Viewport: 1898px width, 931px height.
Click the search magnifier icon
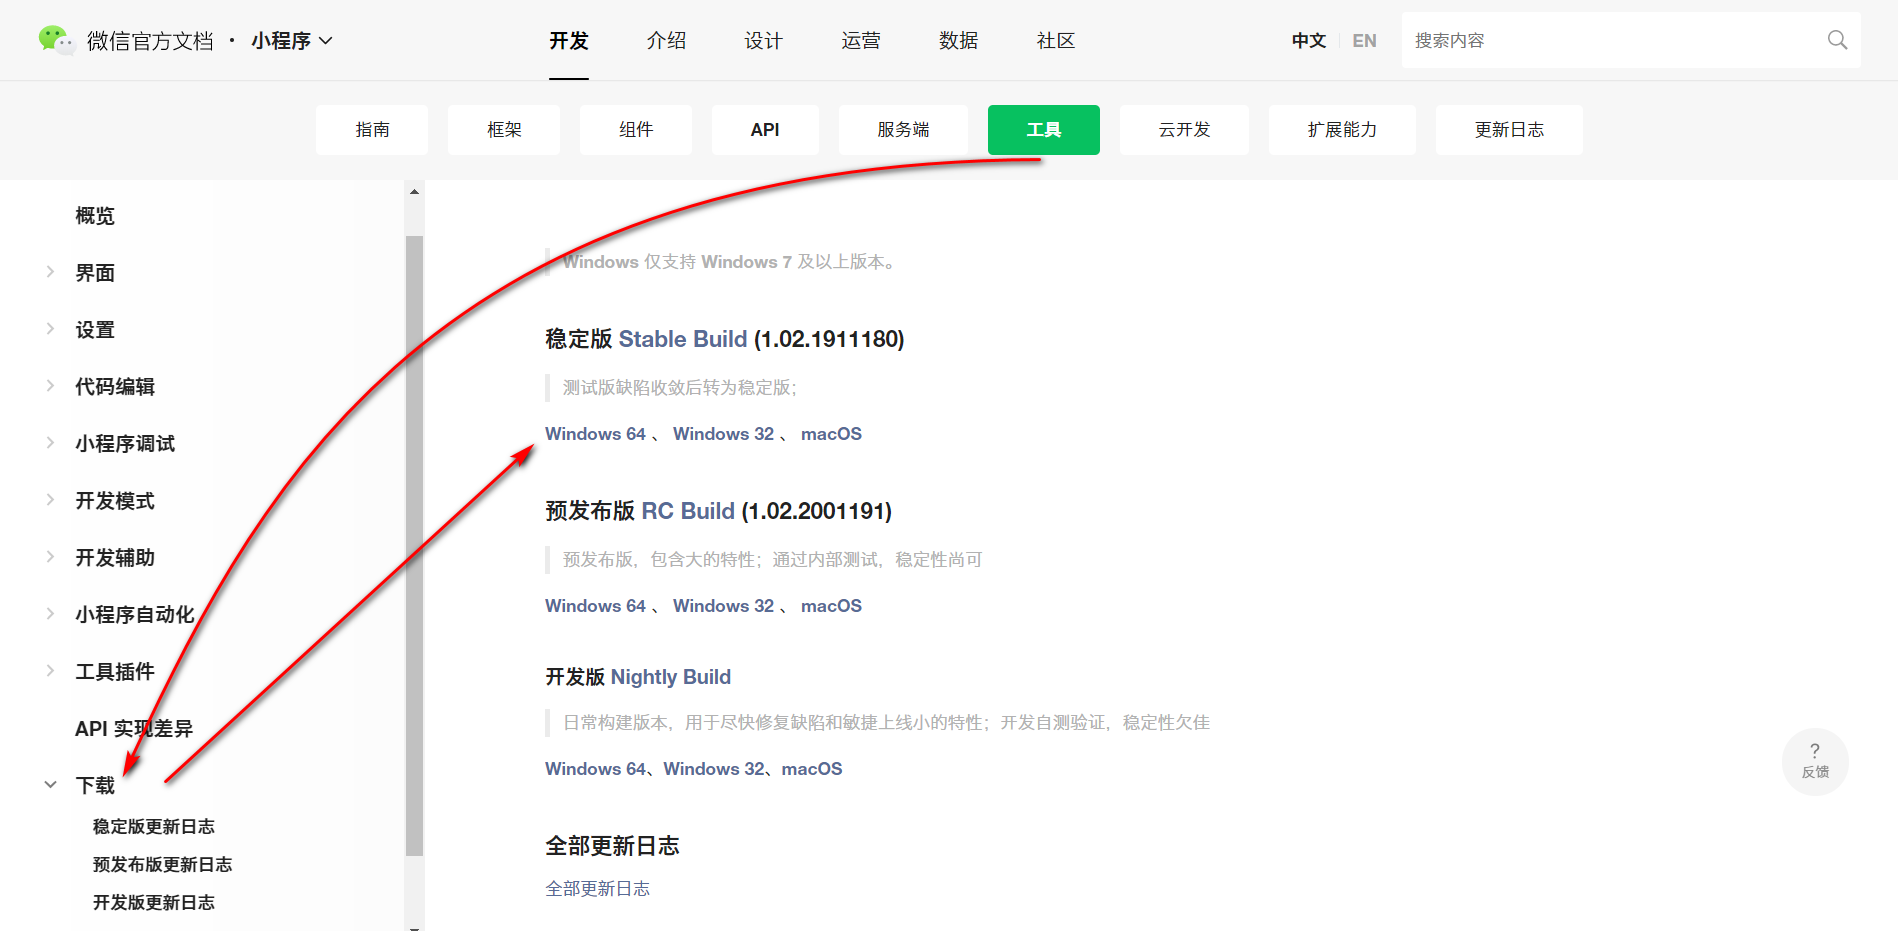click(x=1837, y=40)
